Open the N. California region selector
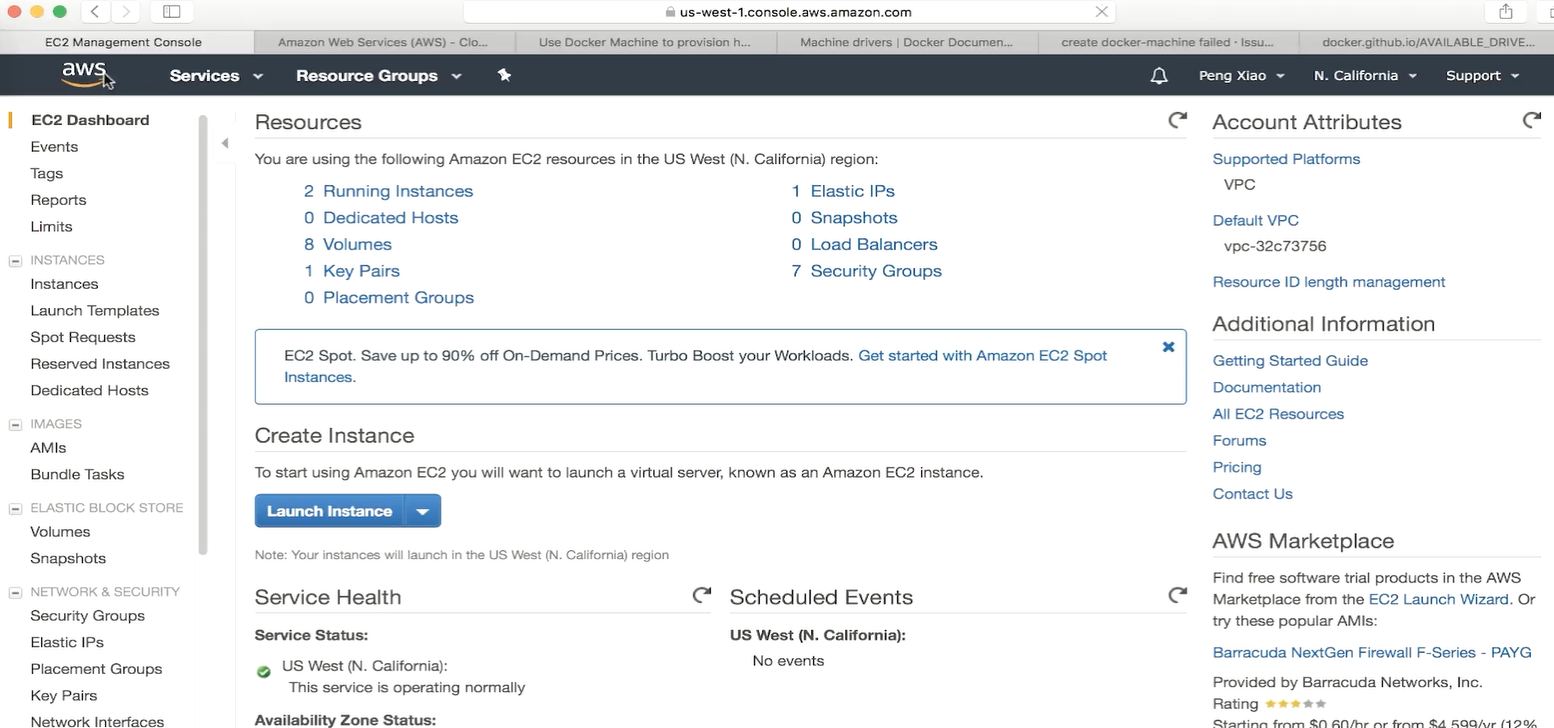Screen dimensions: 1554x728 [1365, 76]
